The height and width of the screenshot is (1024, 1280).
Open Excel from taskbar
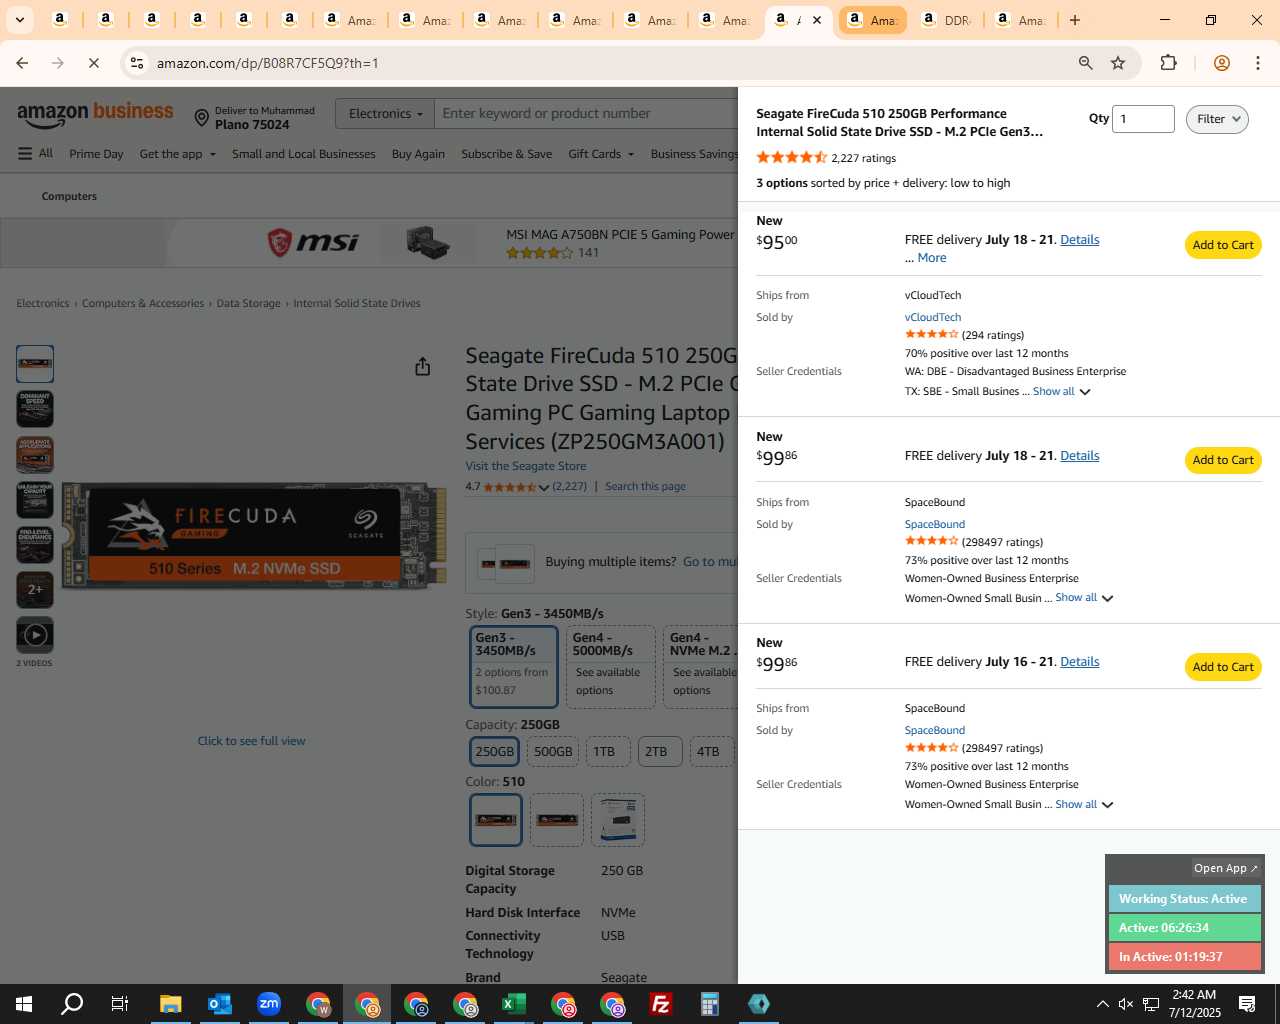[x=513, y=1004]
